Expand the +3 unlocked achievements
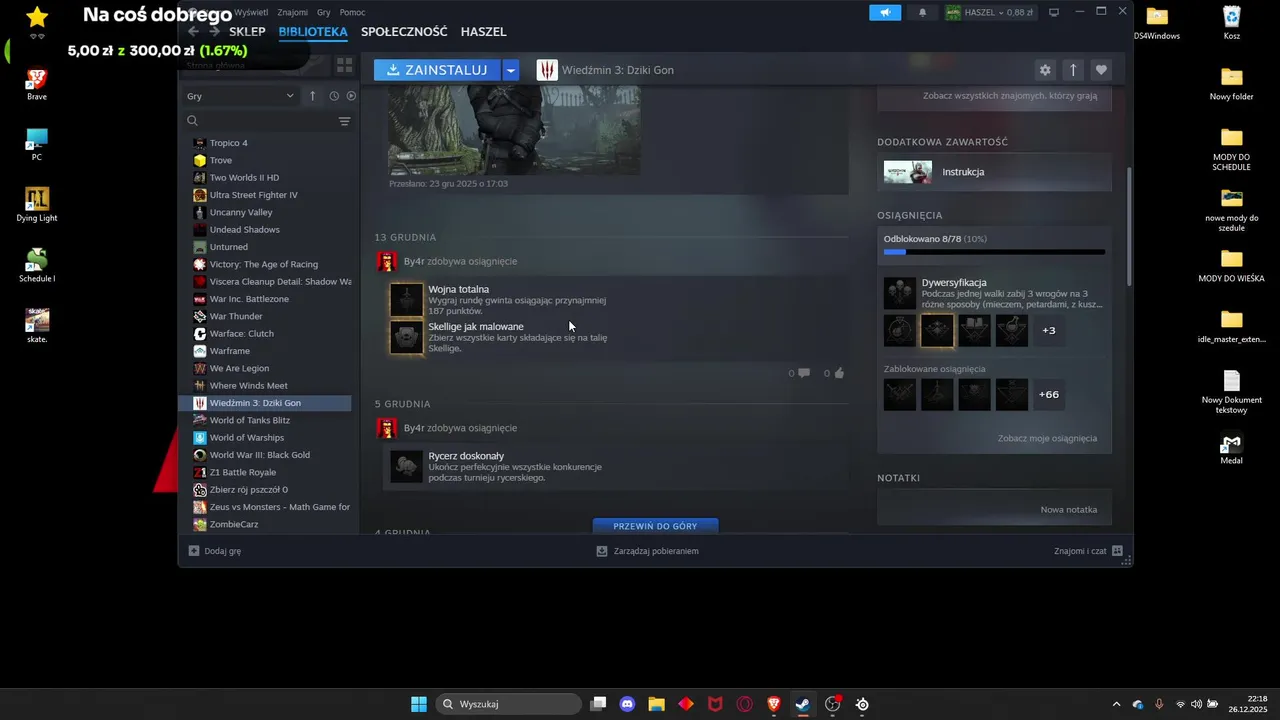Screen dimensions: 1280x720 tap(1049, 331)
